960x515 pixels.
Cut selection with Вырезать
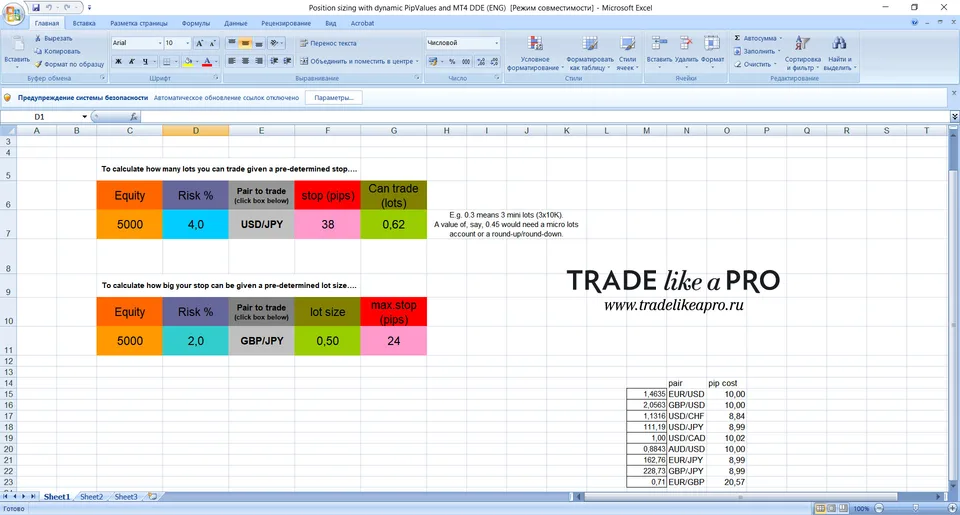[x=54, y=38]
